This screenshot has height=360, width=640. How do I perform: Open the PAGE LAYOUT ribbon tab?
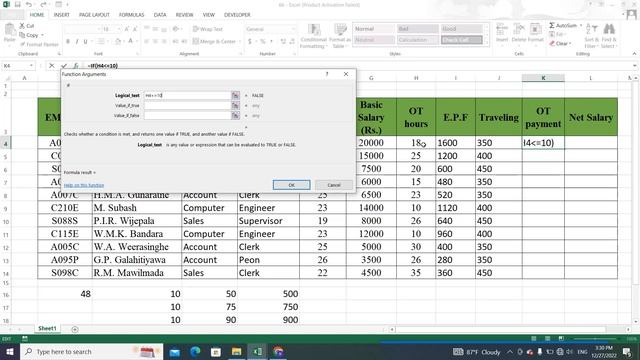94,15
